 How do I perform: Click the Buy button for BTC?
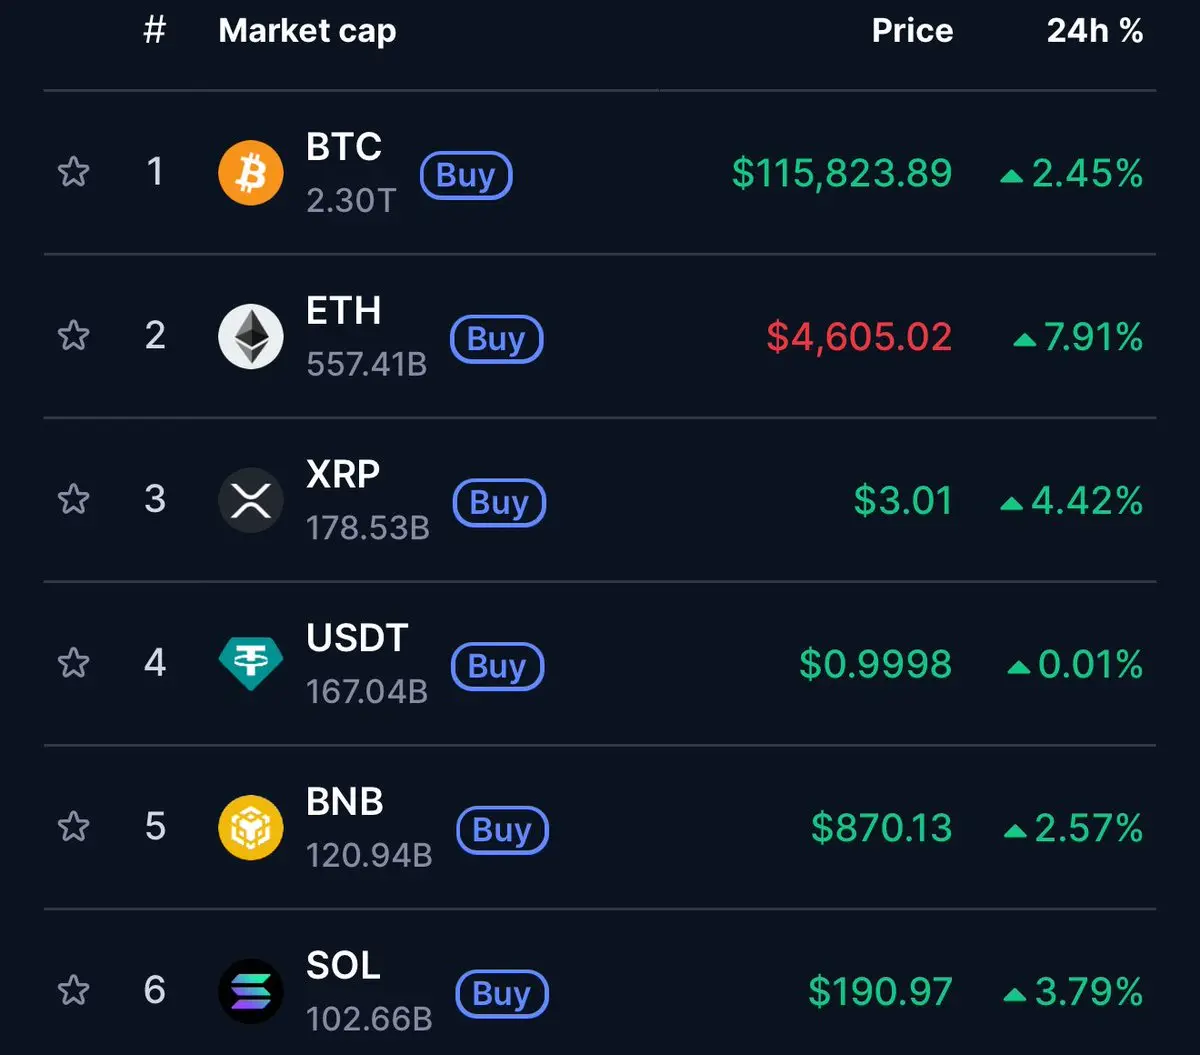coord(466,176)
